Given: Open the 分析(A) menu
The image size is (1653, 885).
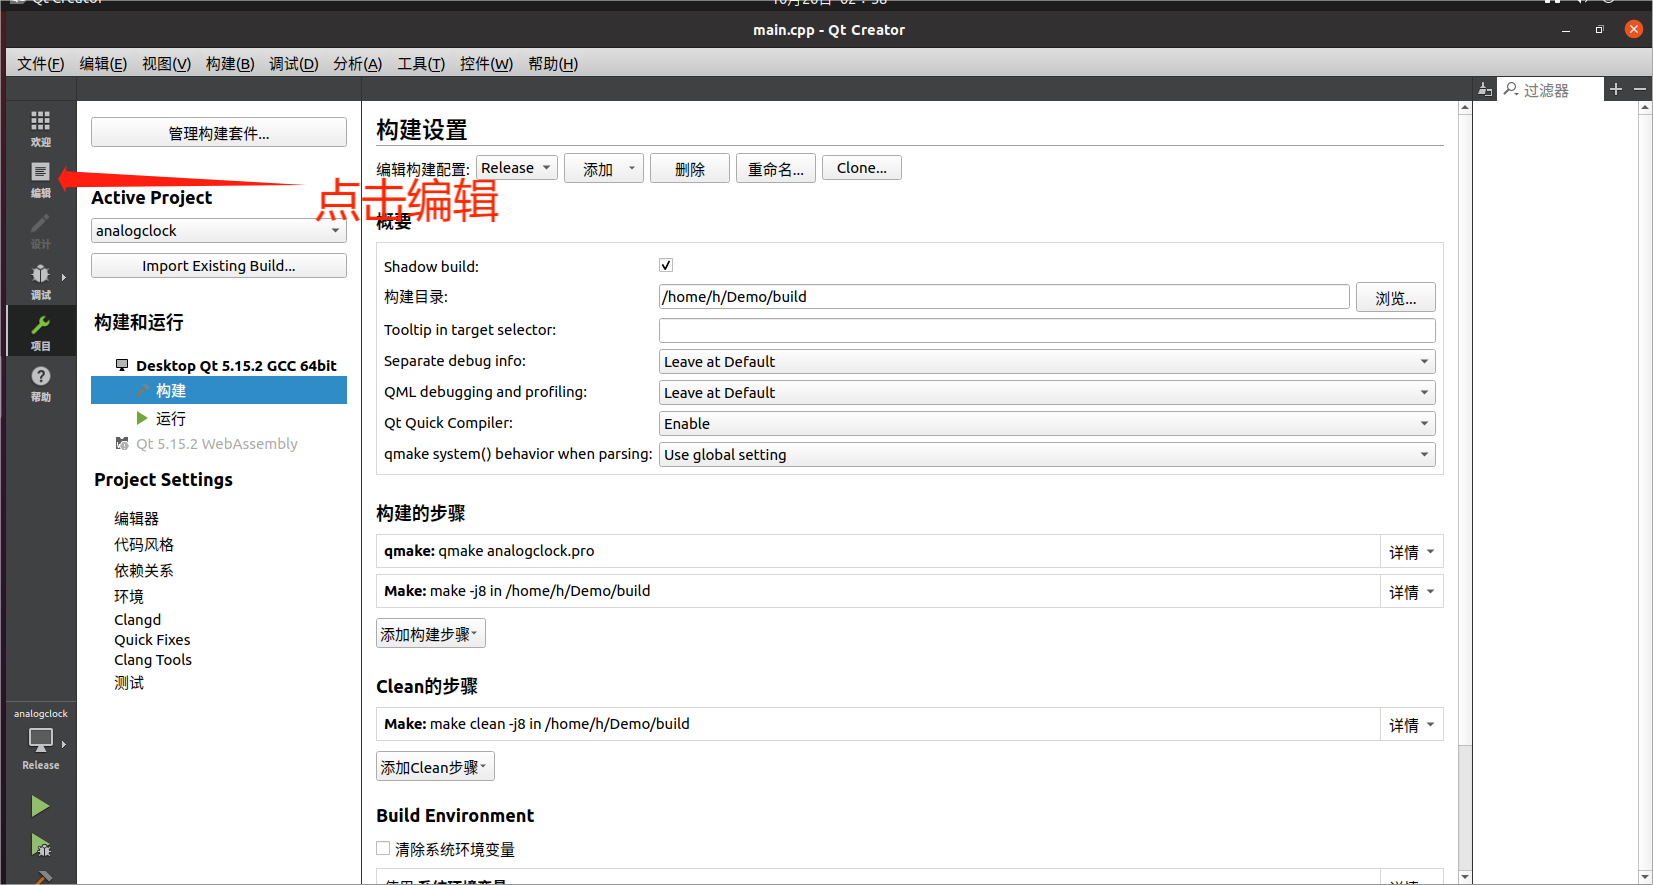Looking at the screenshot, I should click(358, 64).
